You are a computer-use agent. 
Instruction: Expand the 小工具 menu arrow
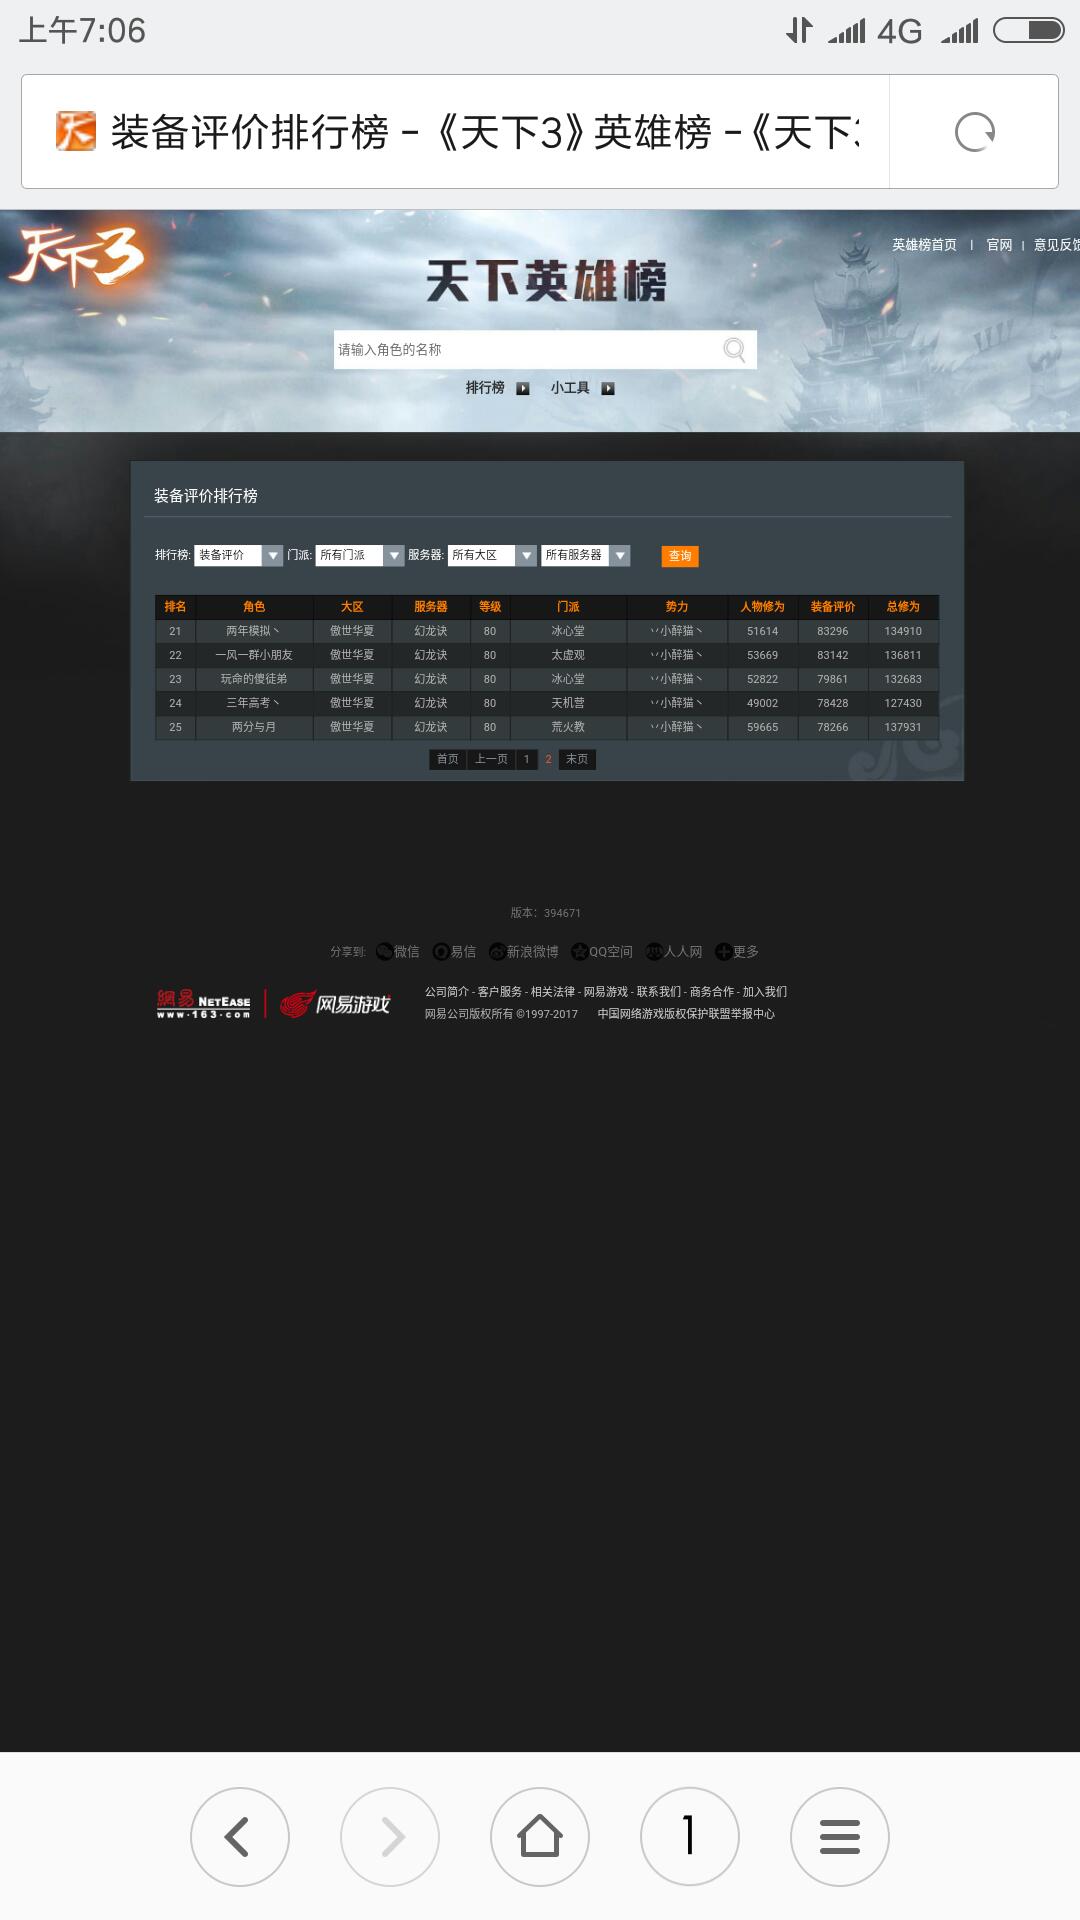pos(608,389)
